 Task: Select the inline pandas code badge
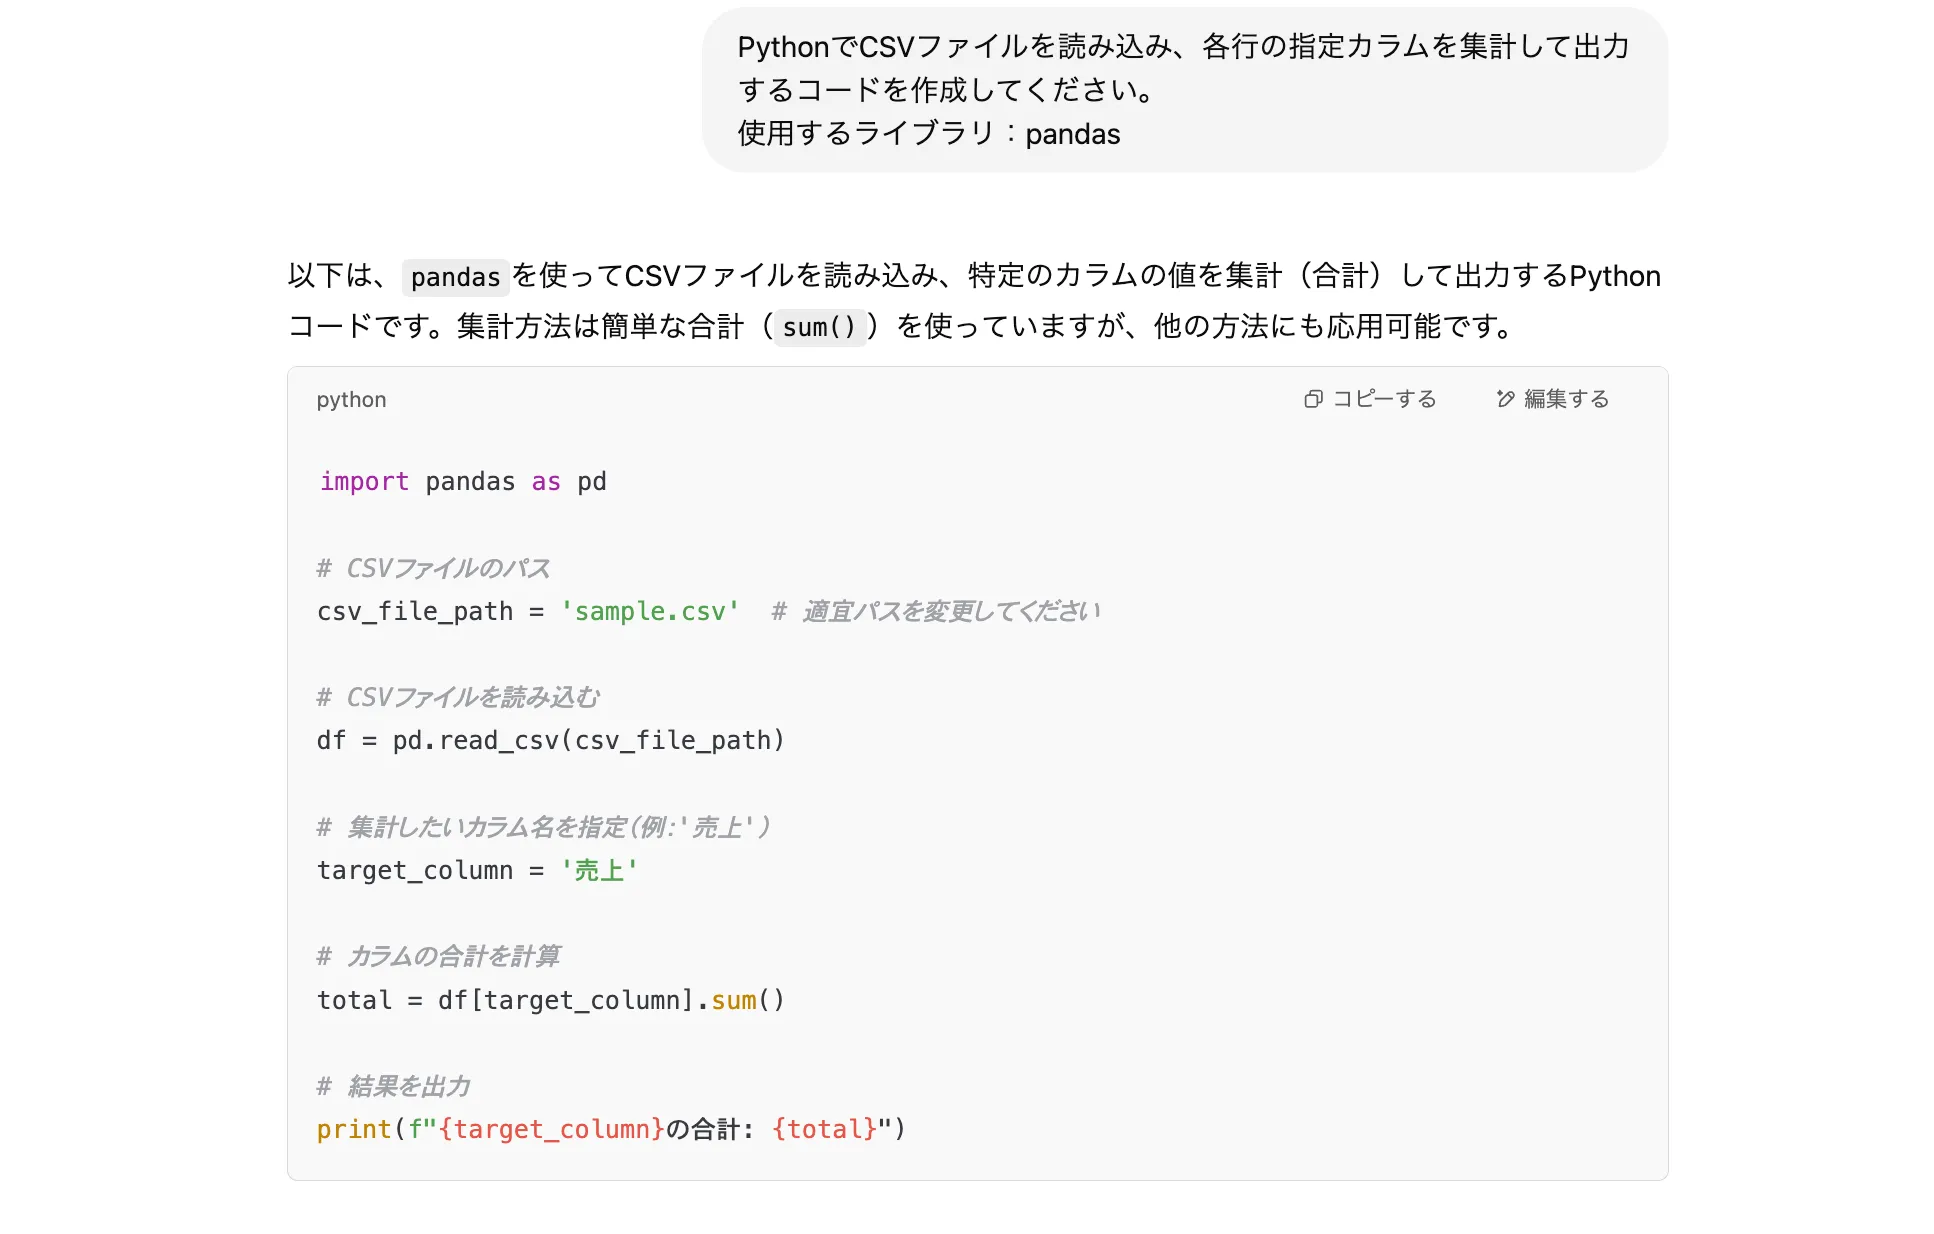coord(455,277)
